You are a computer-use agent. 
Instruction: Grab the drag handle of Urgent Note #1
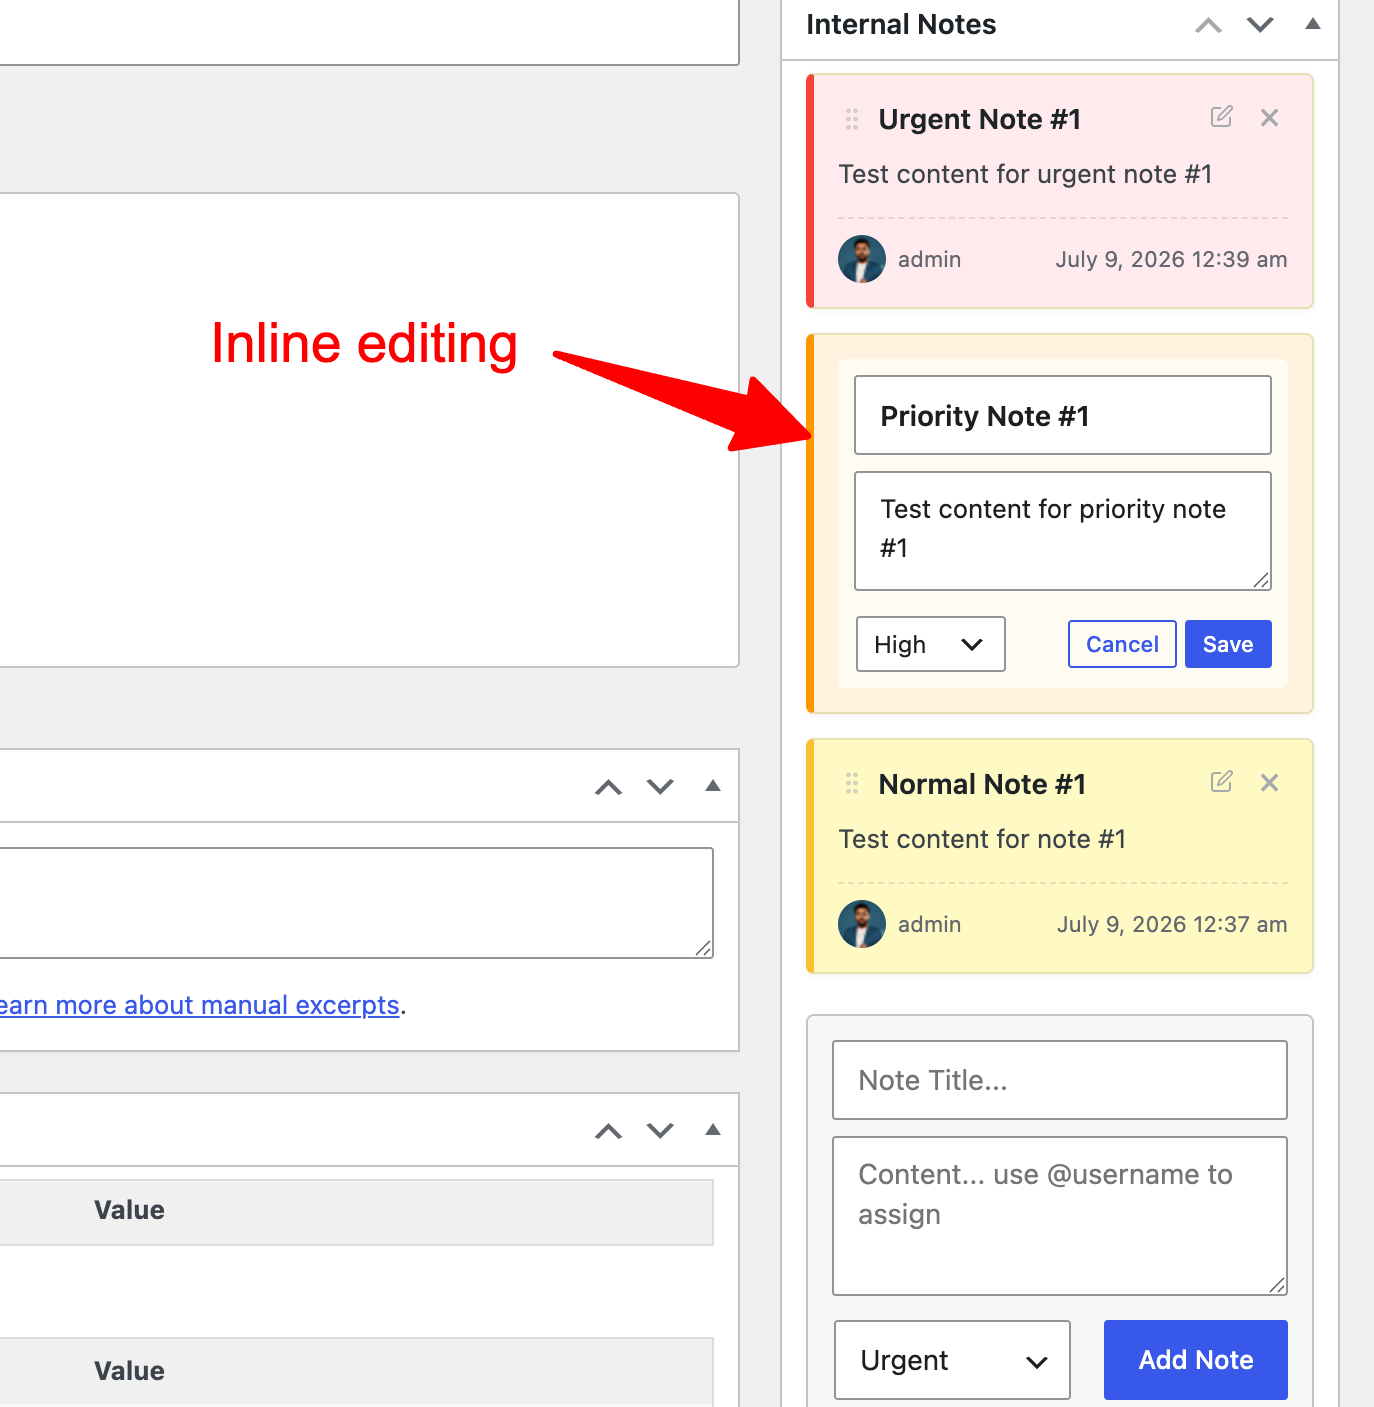pyautogui.click(x=852, y=119)
